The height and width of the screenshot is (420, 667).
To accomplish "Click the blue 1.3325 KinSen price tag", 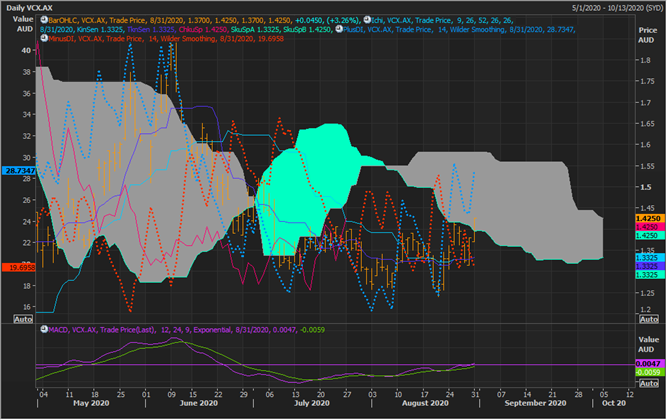I will click(650, 258).
